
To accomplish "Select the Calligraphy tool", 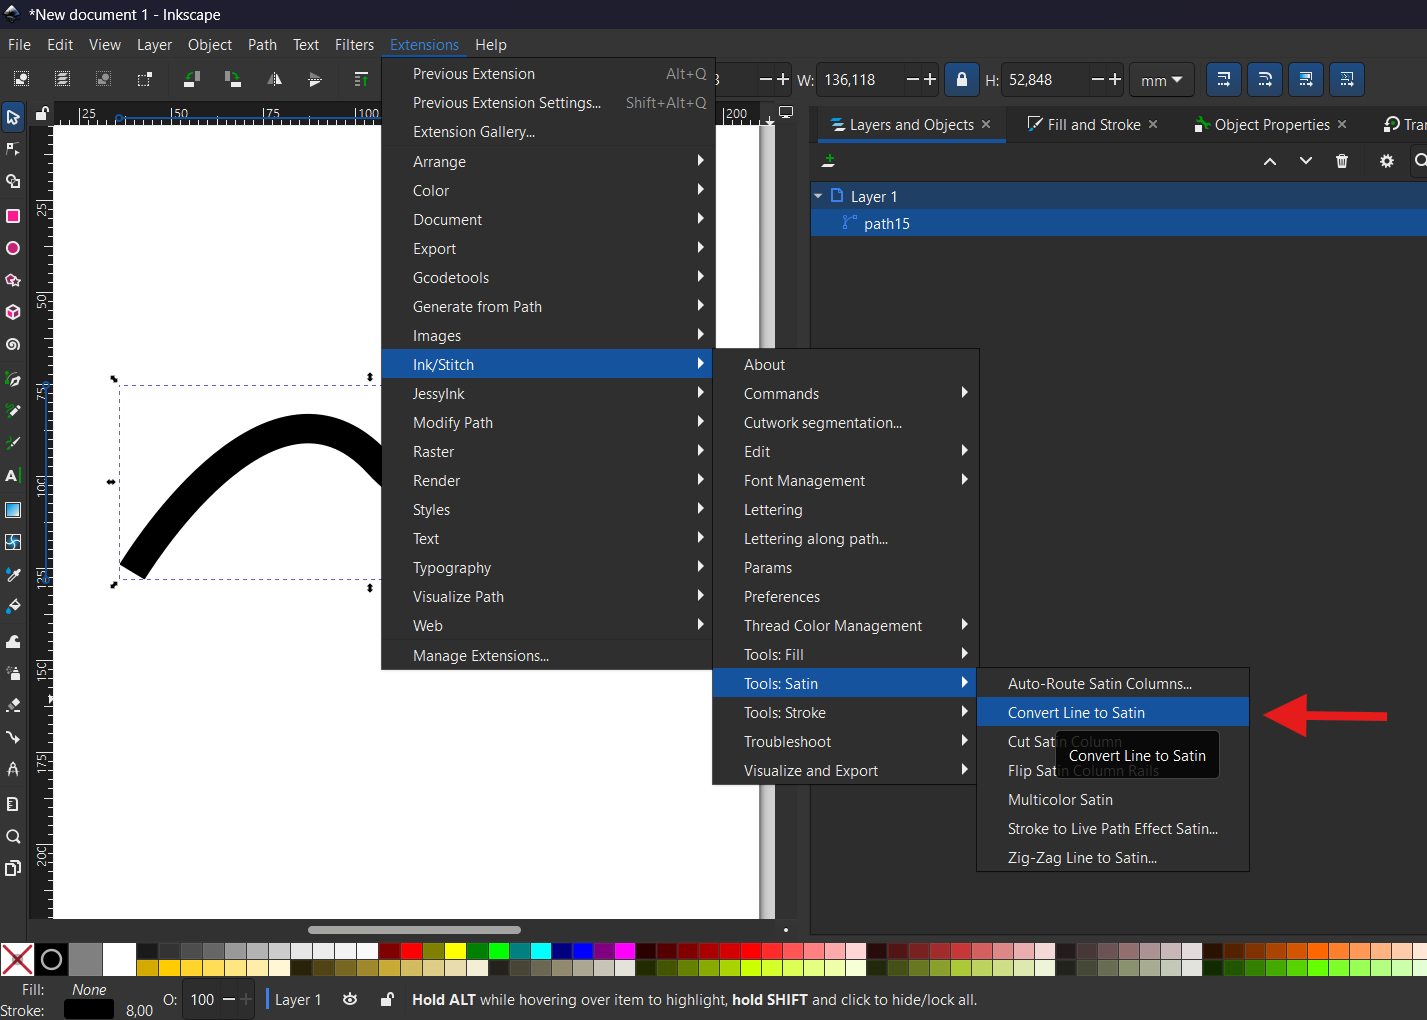I will (13, 443).
